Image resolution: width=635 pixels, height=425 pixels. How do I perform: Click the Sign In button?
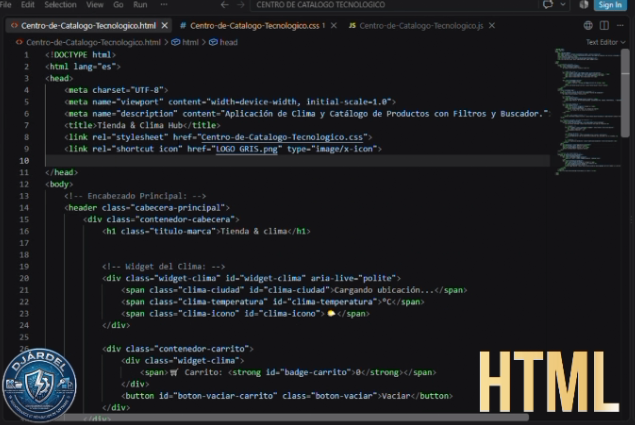coord(610,5)
